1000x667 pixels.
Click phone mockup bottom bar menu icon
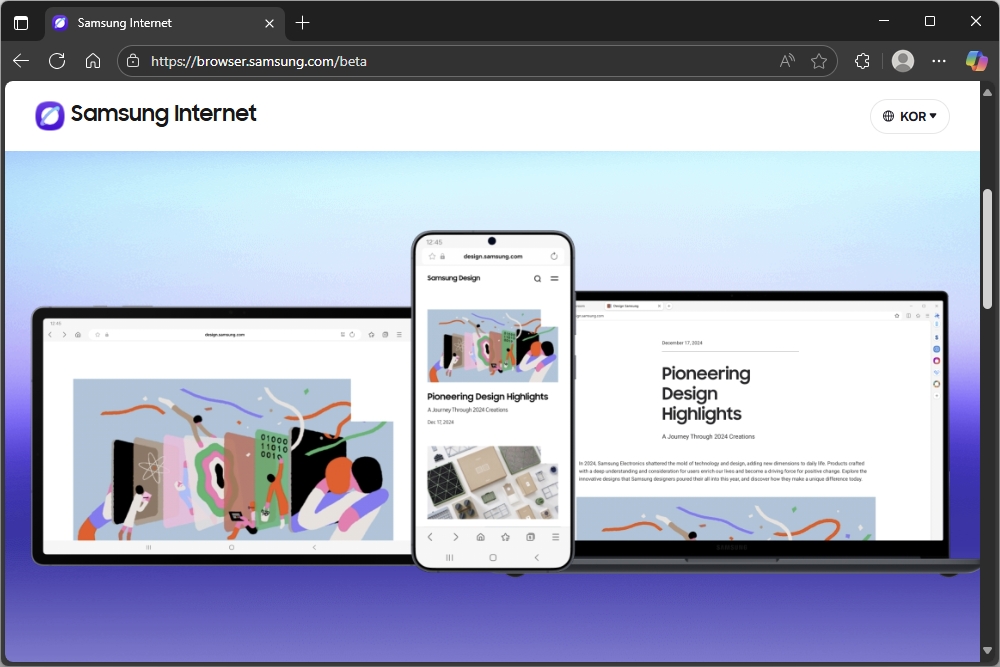(x=555, y=537)
